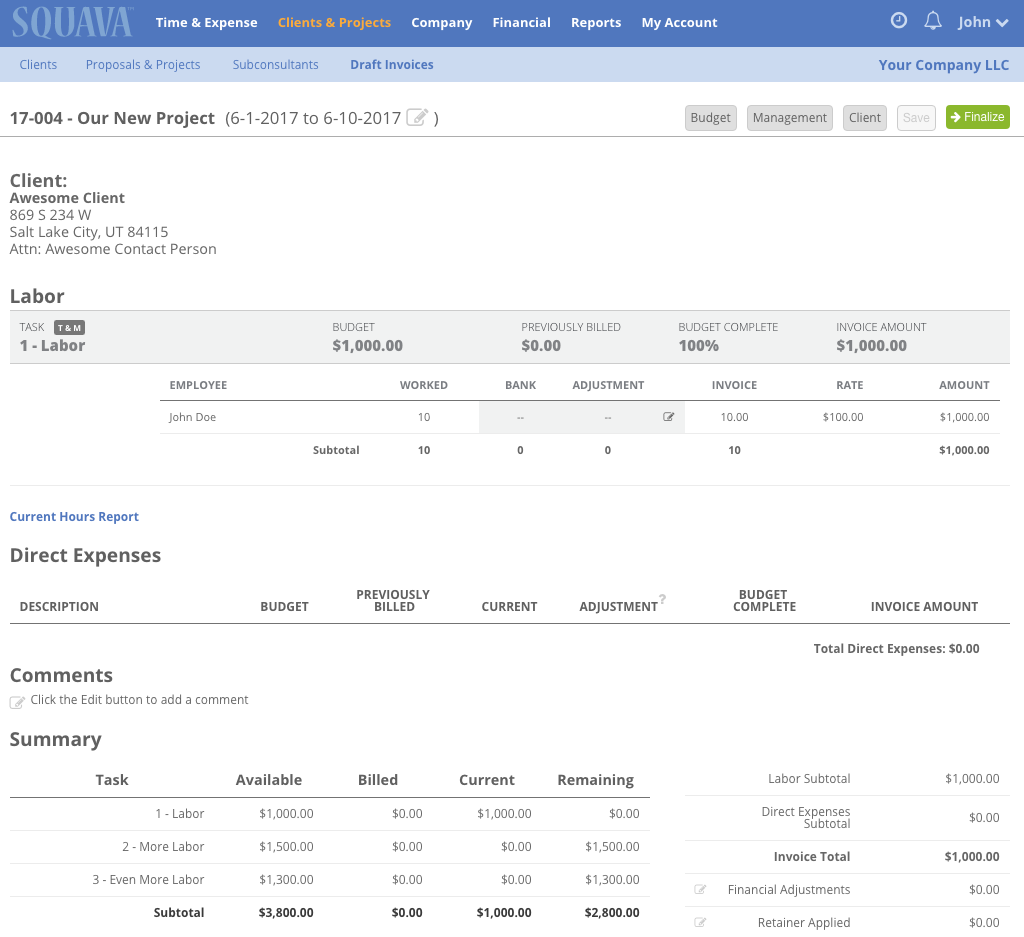Go to Proposals & Projects subtab
The width and height of the screenshot is (1024, 937).
[143, 65]
